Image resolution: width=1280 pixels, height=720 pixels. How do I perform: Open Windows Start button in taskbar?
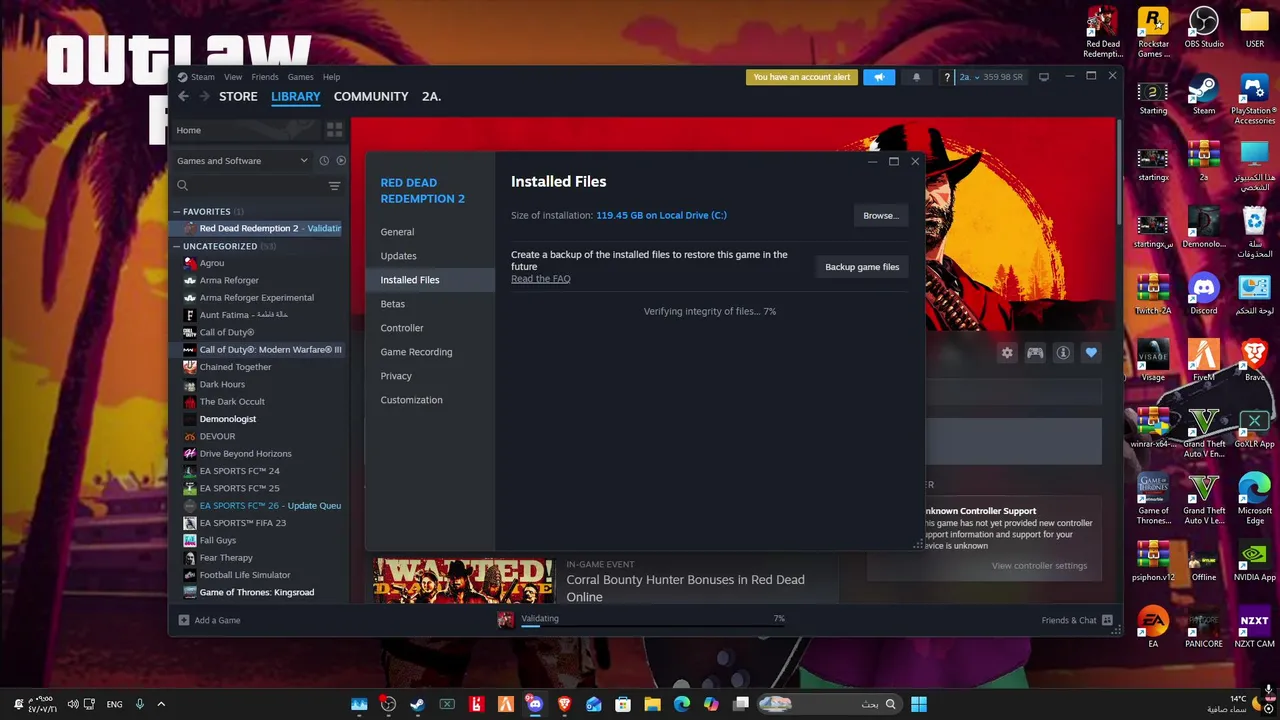(918, 704)
